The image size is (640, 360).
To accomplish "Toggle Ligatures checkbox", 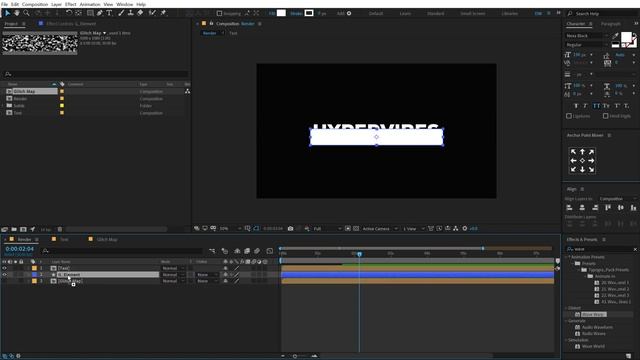I will click(569, 116).
